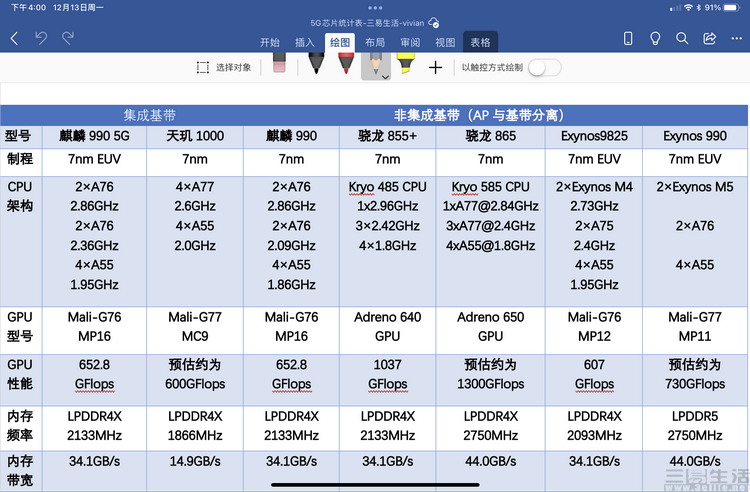Select the red pen tool
The height and width of the screenshot is (492, 750).
346,63
